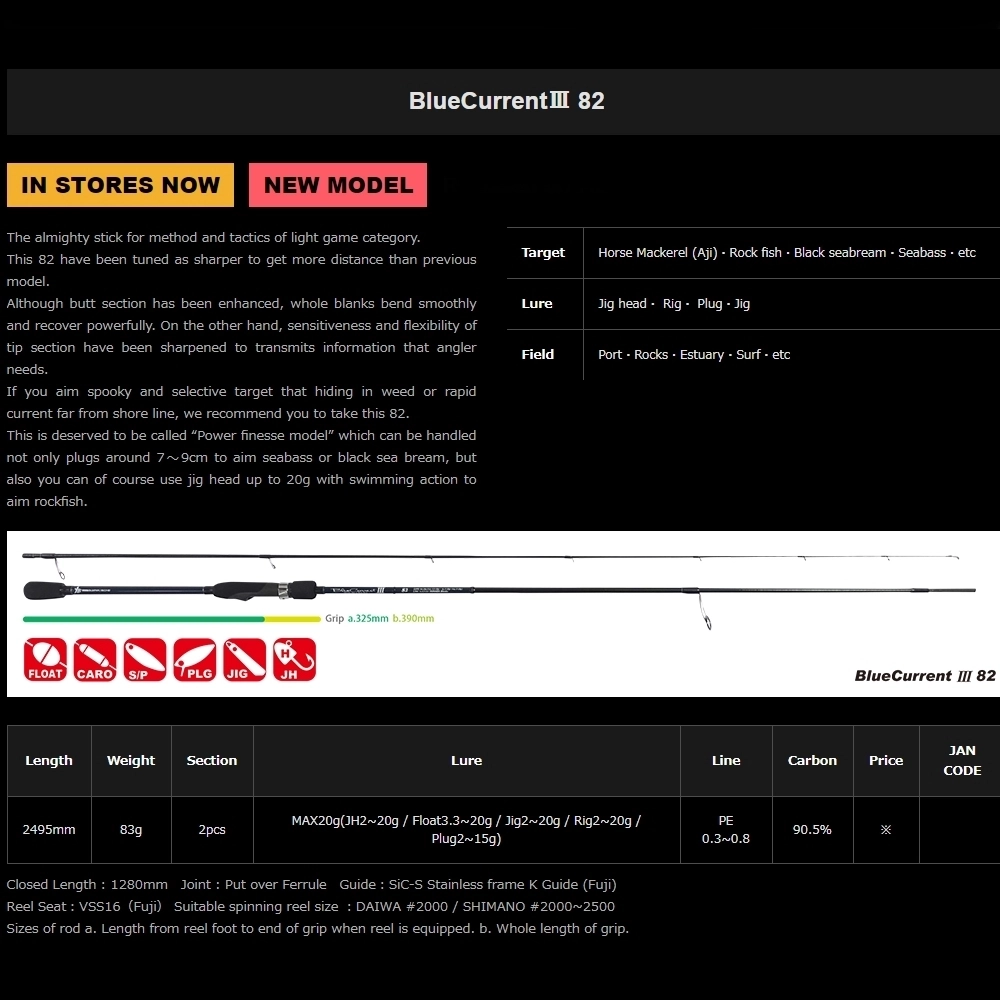Viewport: 1000px width, 1000px height.
Task: Click the Suitable spinning reel size text
Action: click(x=395, y=907)
